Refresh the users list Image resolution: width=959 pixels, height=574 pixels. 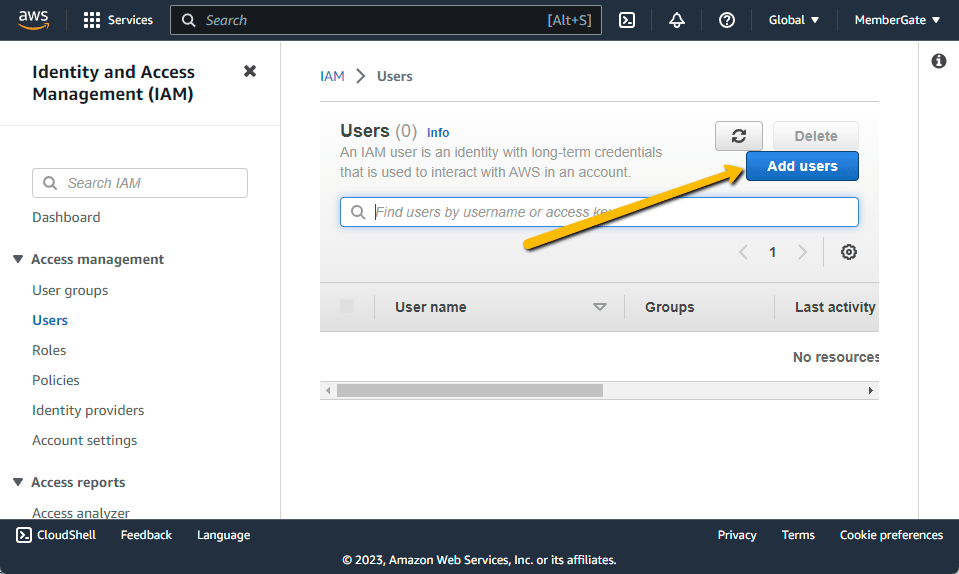click(x=739, y=136)
